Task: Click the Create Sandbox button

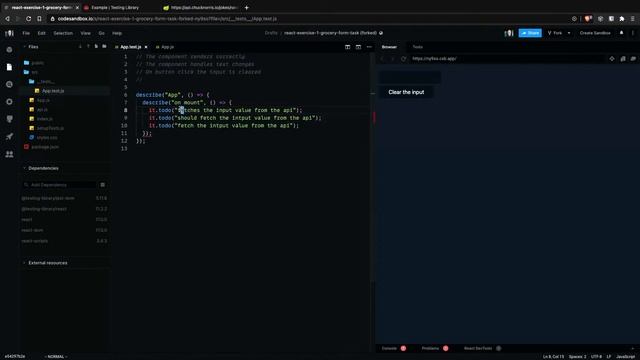Action: 595,33
